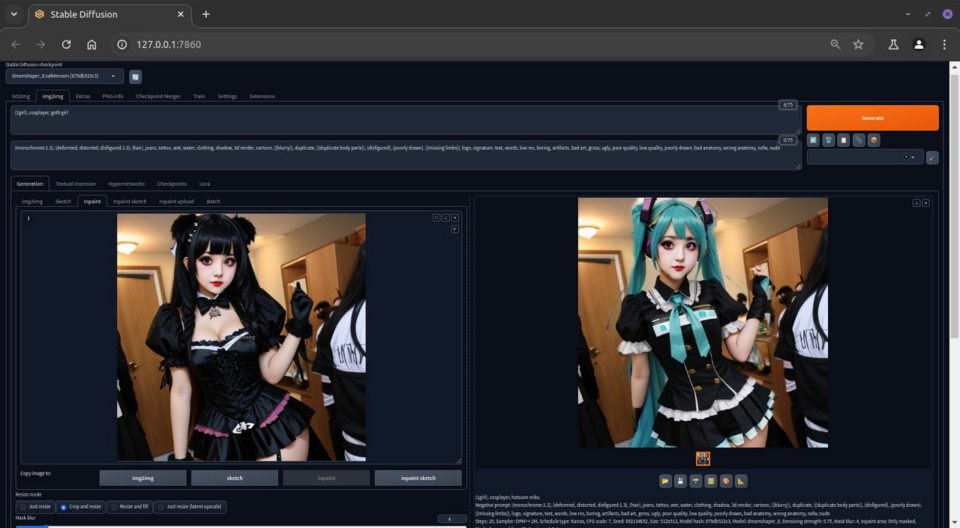Open the PNG Info tab

[x=113, y=96]
